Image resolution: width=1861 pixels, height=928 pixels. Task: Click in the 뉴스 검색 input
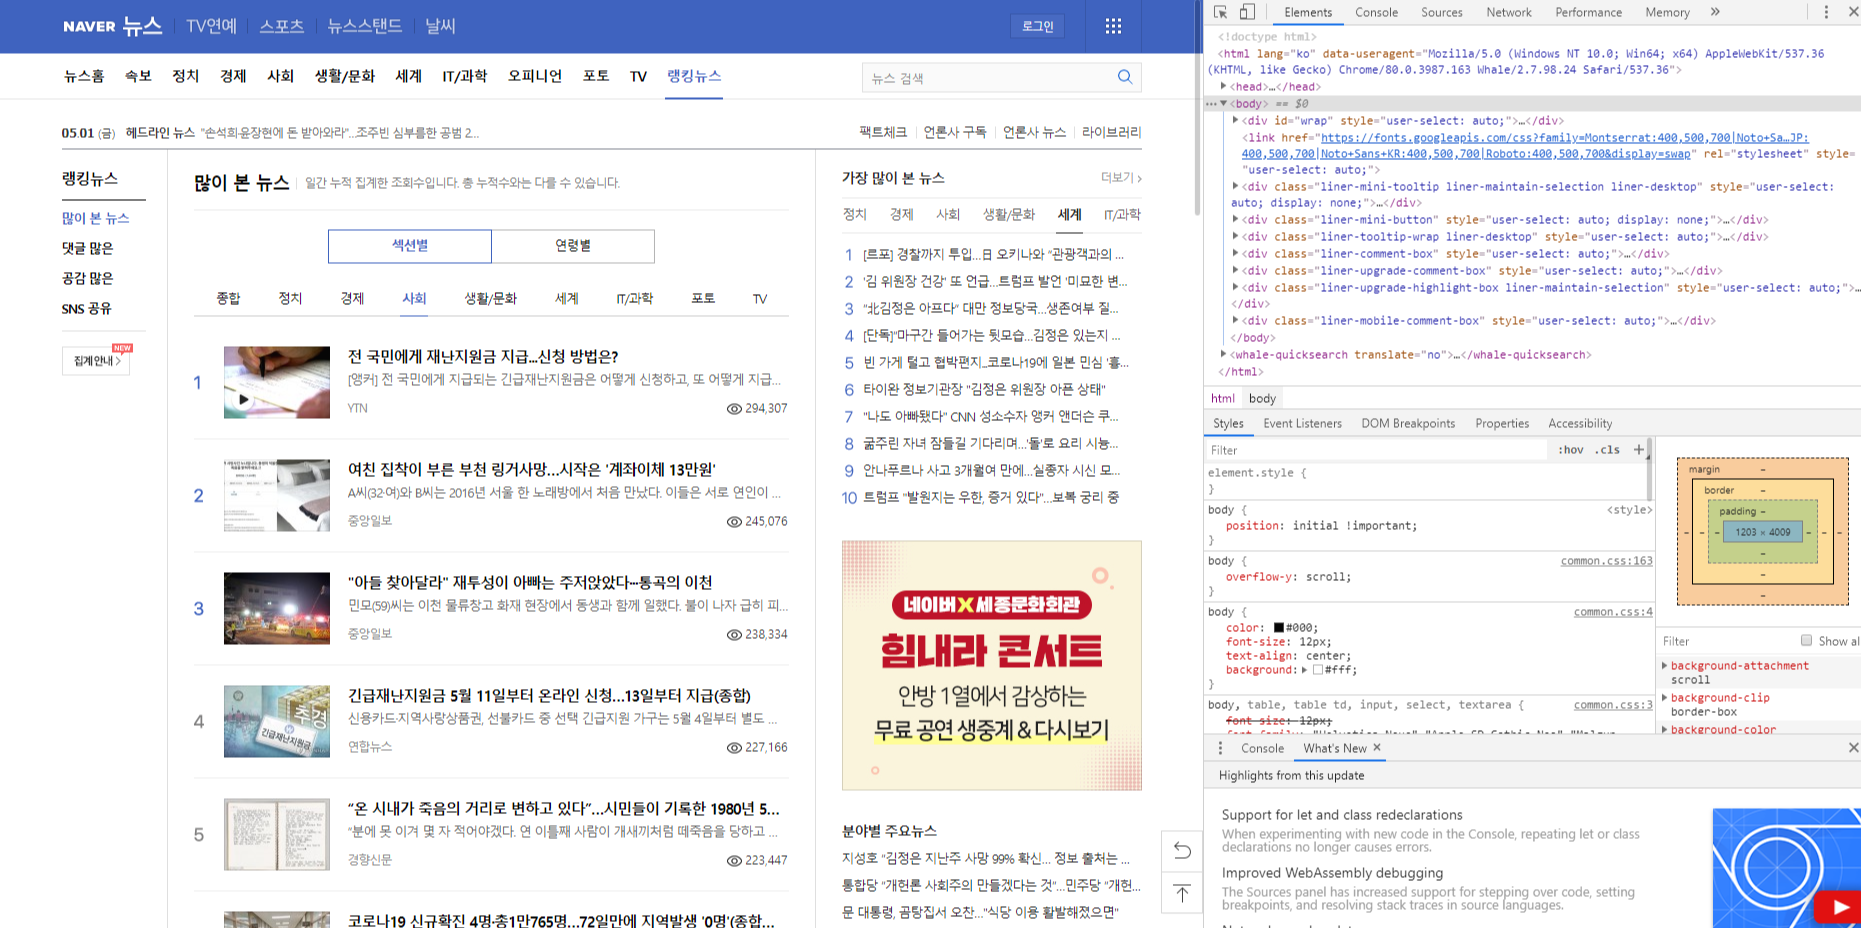pyautogui.click(x=988, y=77)
